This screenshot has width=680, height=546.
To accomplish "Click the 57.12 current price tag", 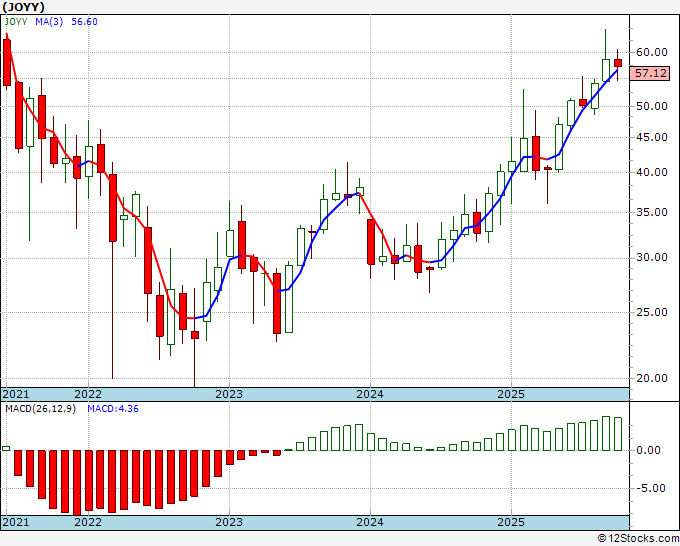I will click(x=649, y=73).
